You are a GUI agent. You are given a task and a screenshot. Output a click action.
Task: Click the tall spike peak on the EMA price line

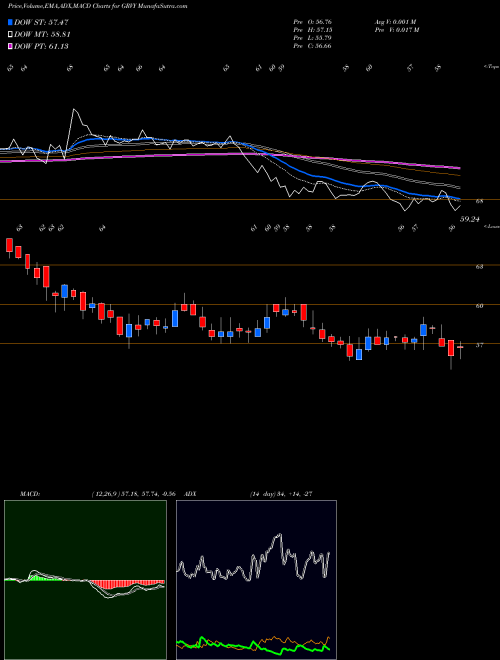coord(74,110)
